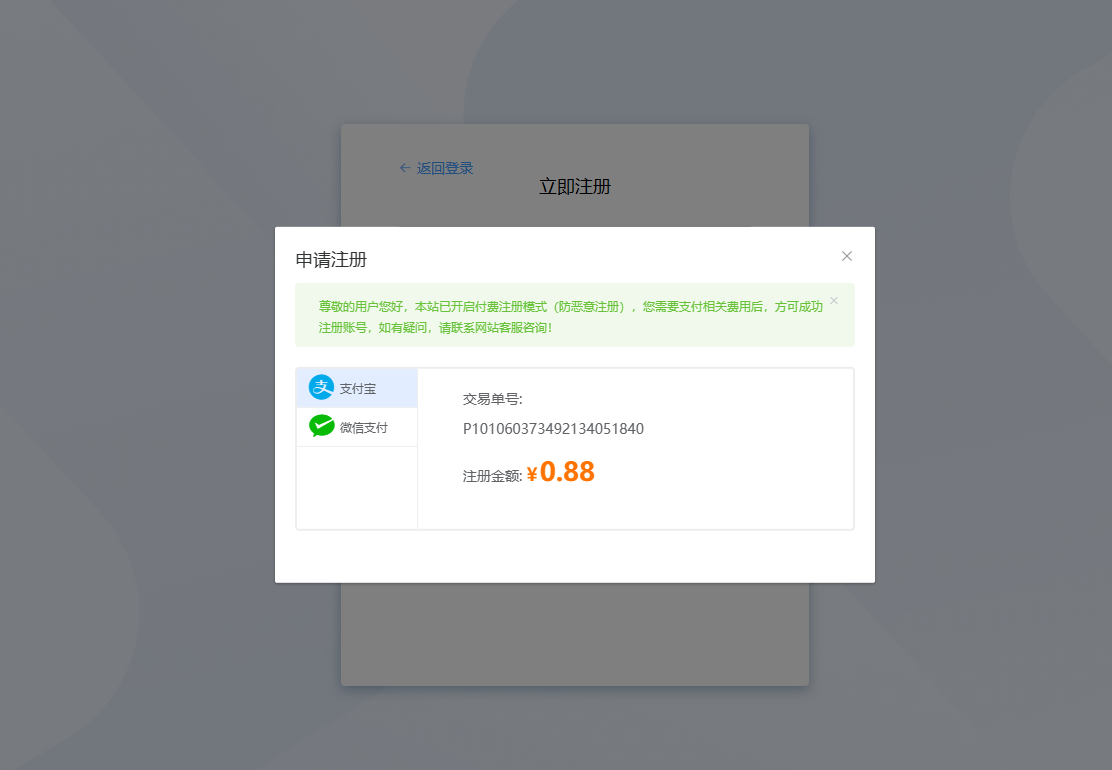Screen dimensions: 1112x770
Task: Select the 支付宝 payment tab
Action: pos(357,388)
